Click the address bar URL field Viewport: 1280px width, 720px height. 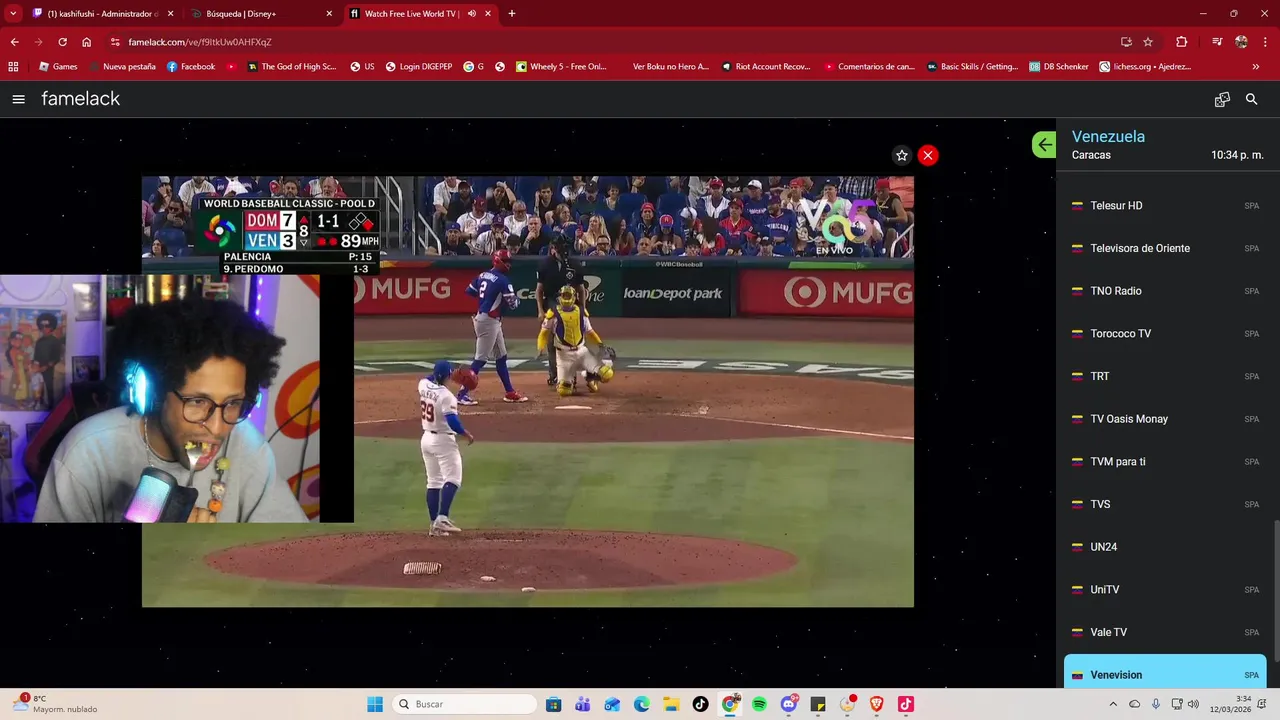pos(600,42)
